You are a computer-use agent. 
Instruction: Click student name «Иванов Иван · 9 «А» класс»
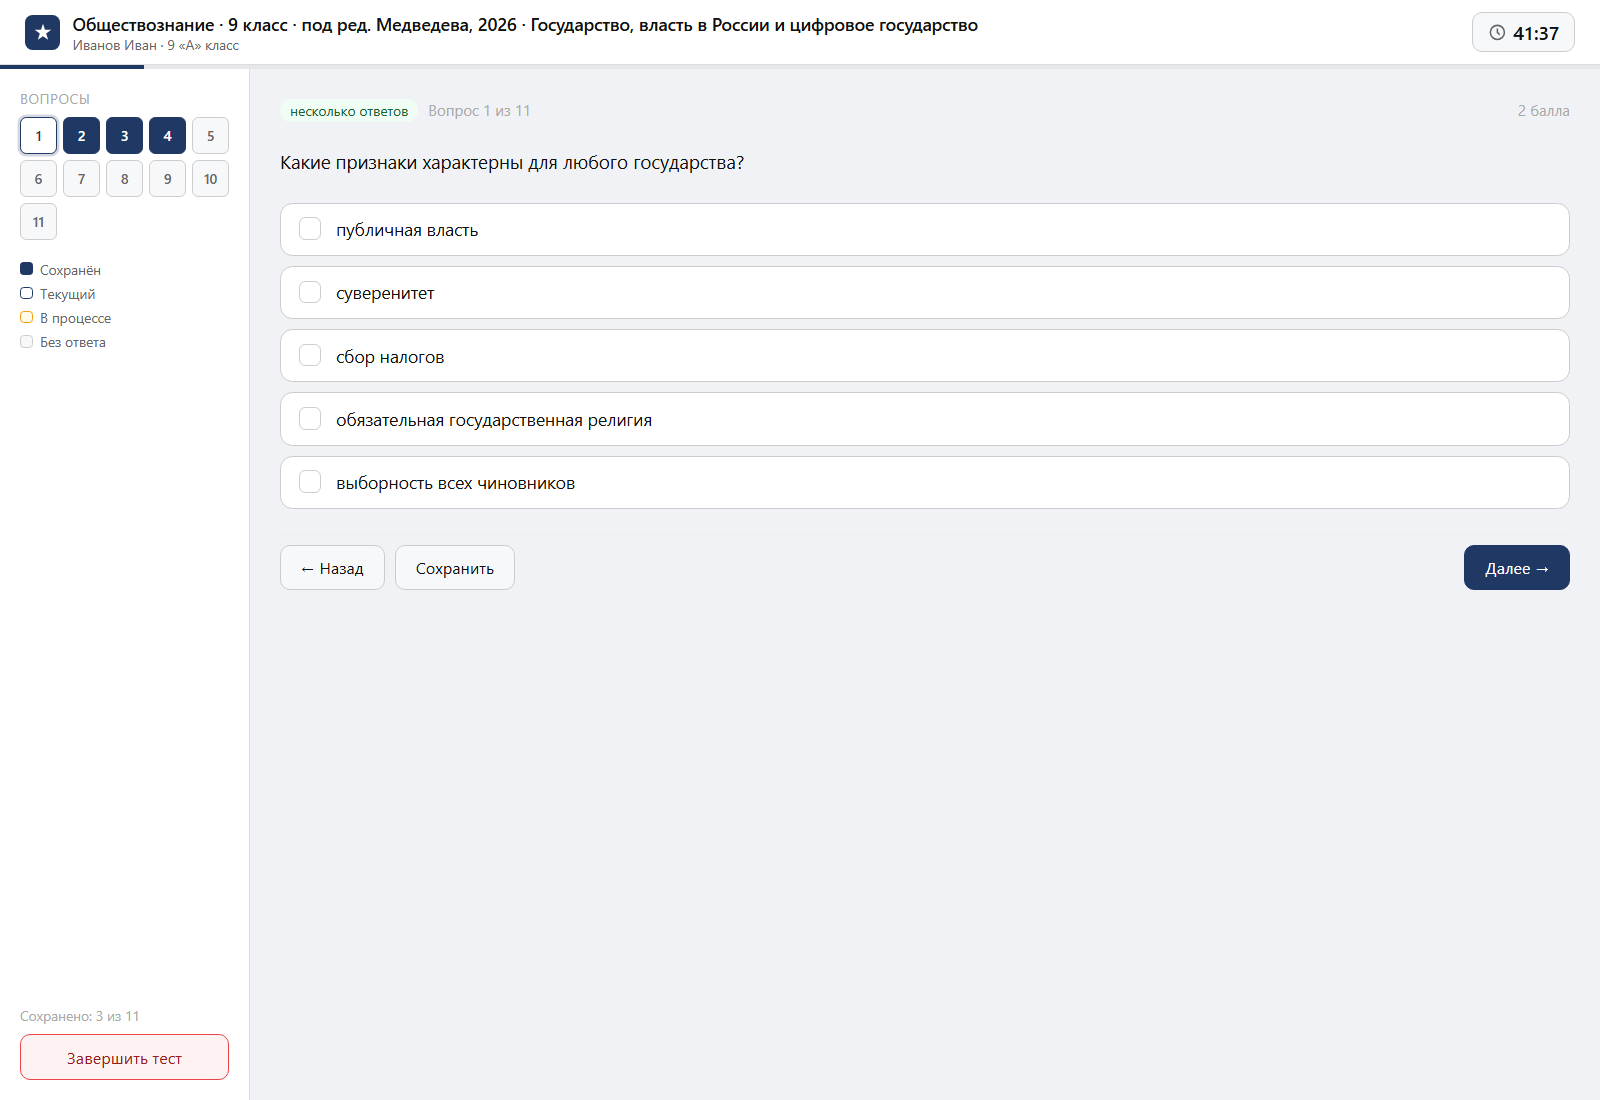point(156,45)
